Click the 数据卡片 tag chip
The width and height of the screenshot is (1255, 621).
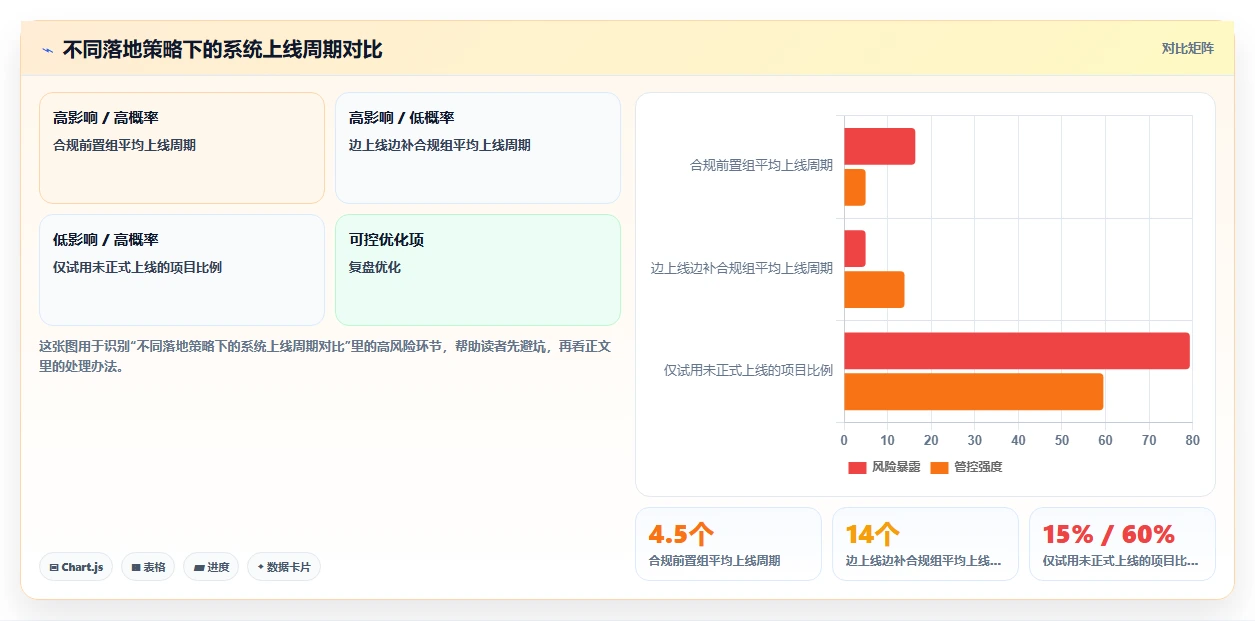(284, 567)
